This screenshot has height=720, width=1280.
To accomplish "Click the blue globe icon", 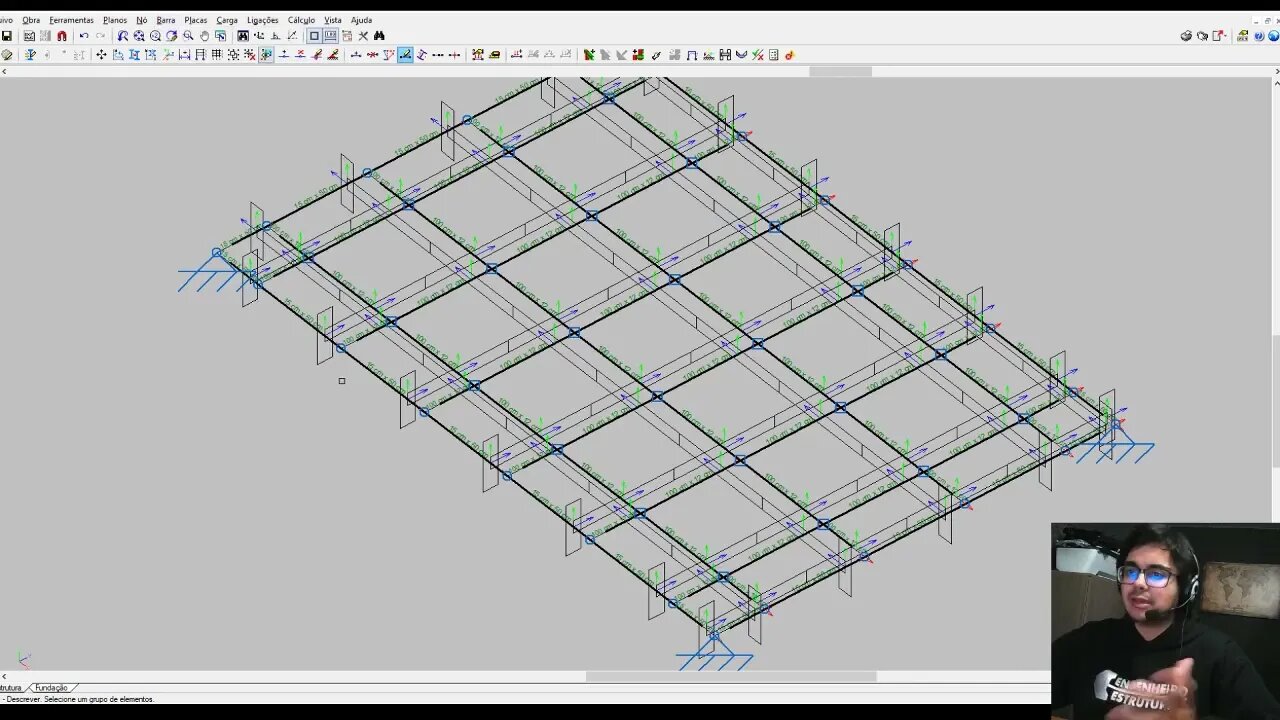I will 1274,36.
